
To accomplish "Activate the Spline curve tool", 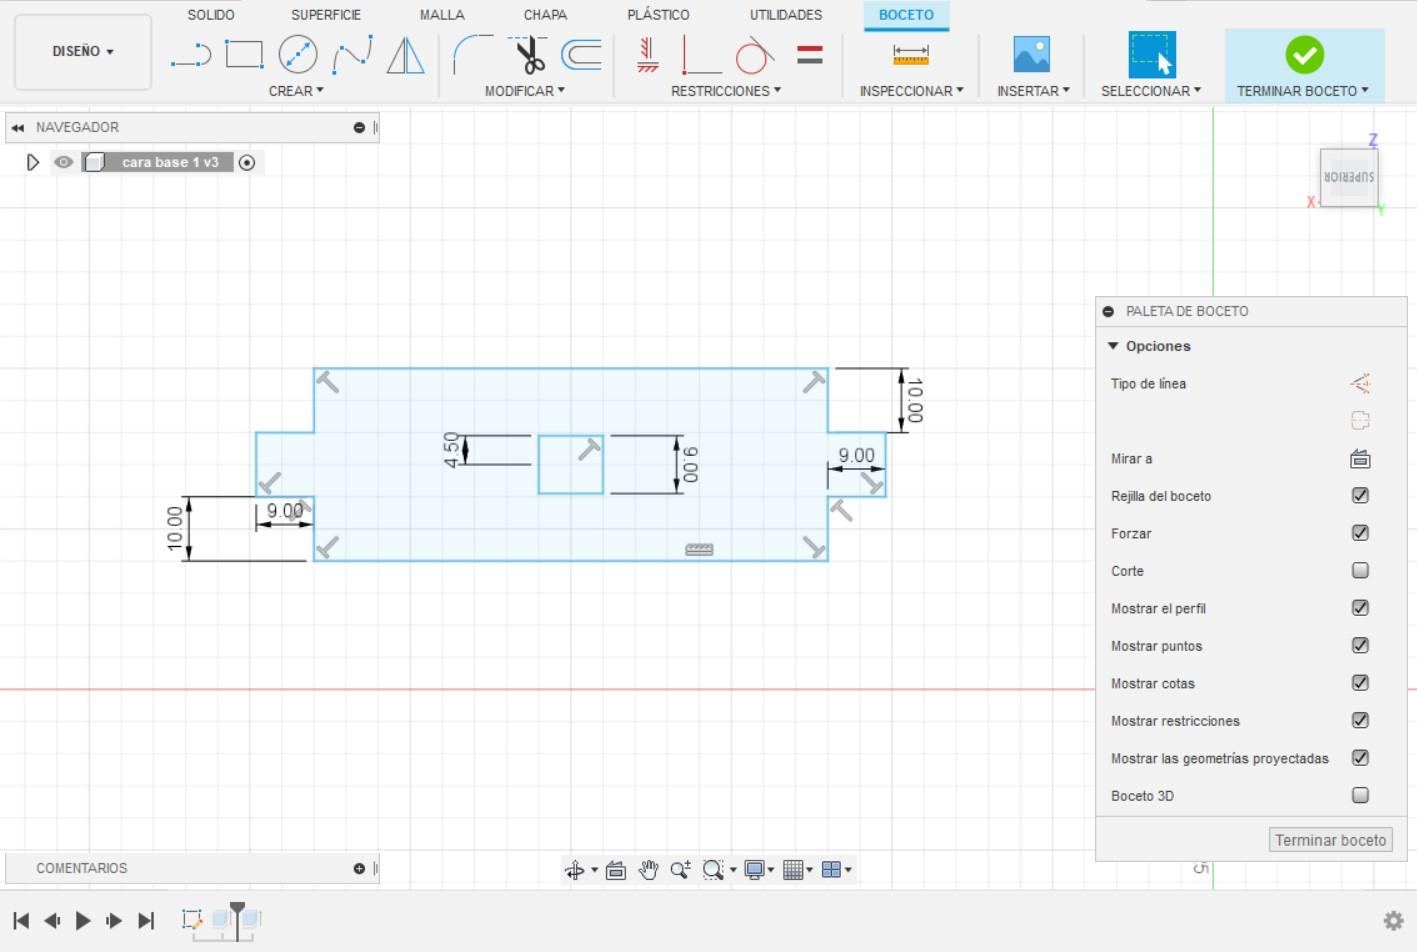I will 352,55.
